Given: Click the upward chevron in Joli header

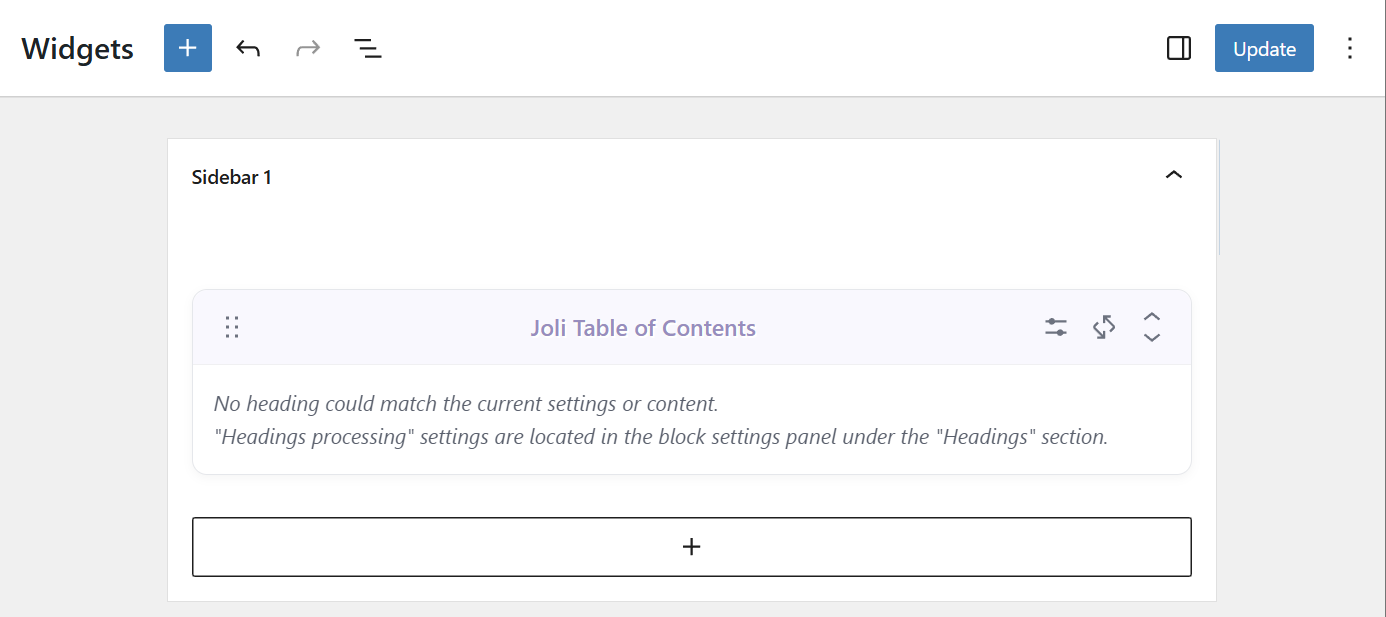Looking at the screenshot, I should pyautogui.click(x=1152, y=317).
